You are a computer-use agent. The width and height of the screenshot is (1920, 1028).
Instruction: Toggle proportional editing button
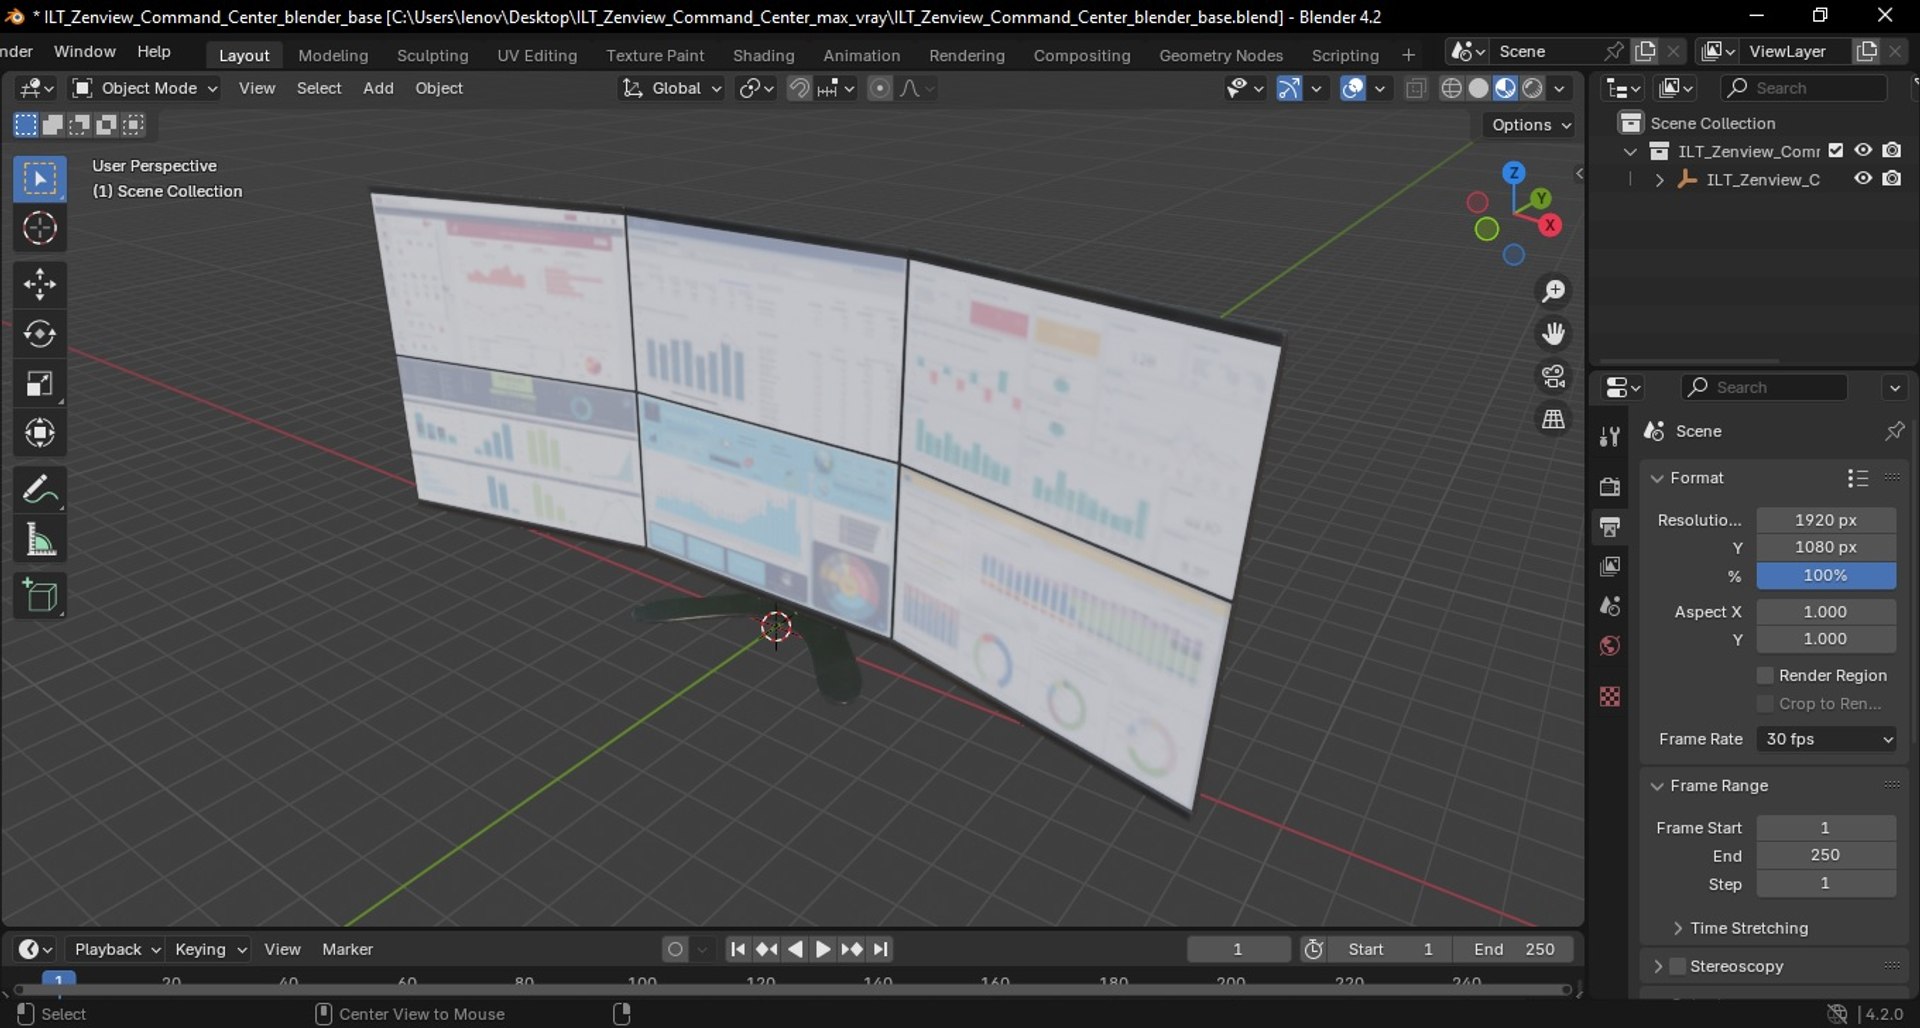879,89
